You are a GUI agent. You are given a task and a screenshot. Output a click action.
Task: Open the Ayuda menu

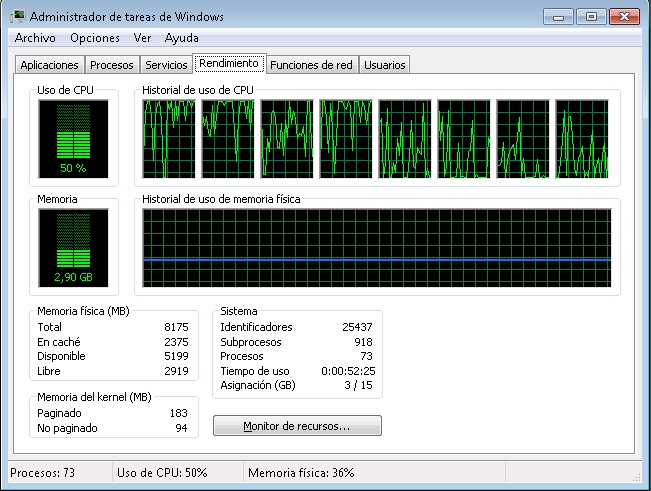(x=181, y=38)
